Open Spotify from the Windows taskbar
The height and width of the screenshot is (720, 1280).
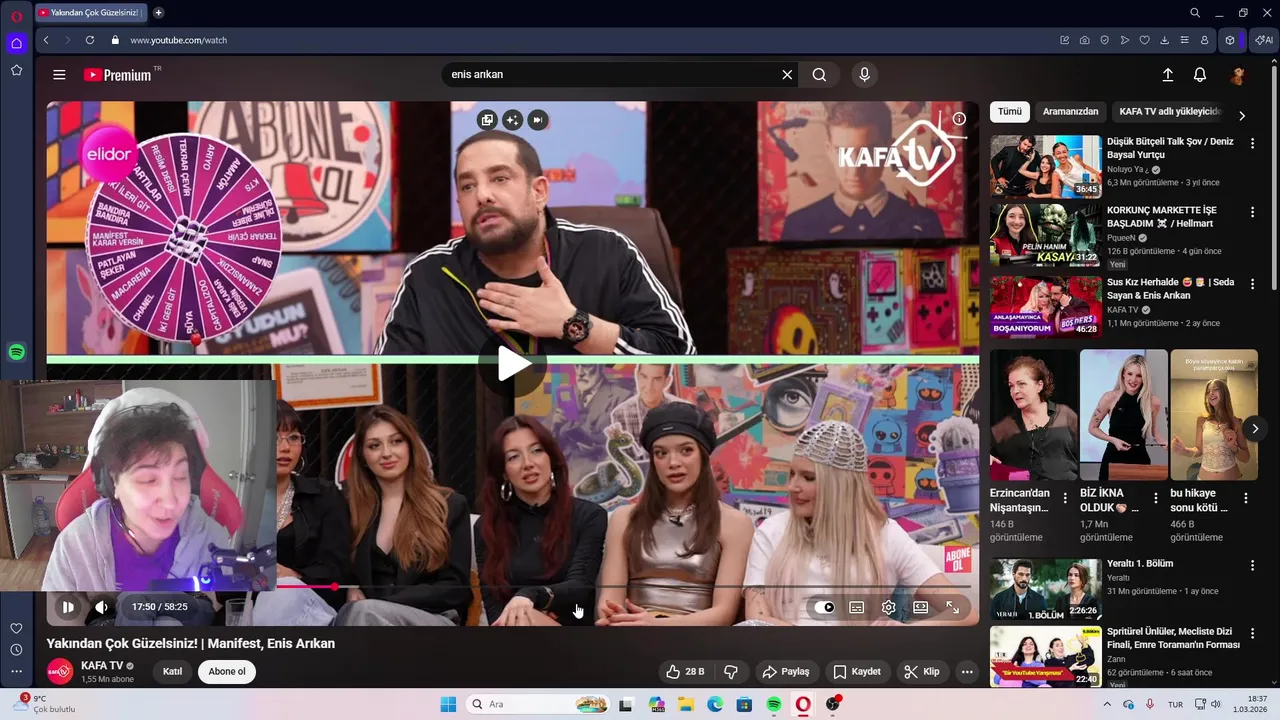pyautogui.click(x=774, y=704)
